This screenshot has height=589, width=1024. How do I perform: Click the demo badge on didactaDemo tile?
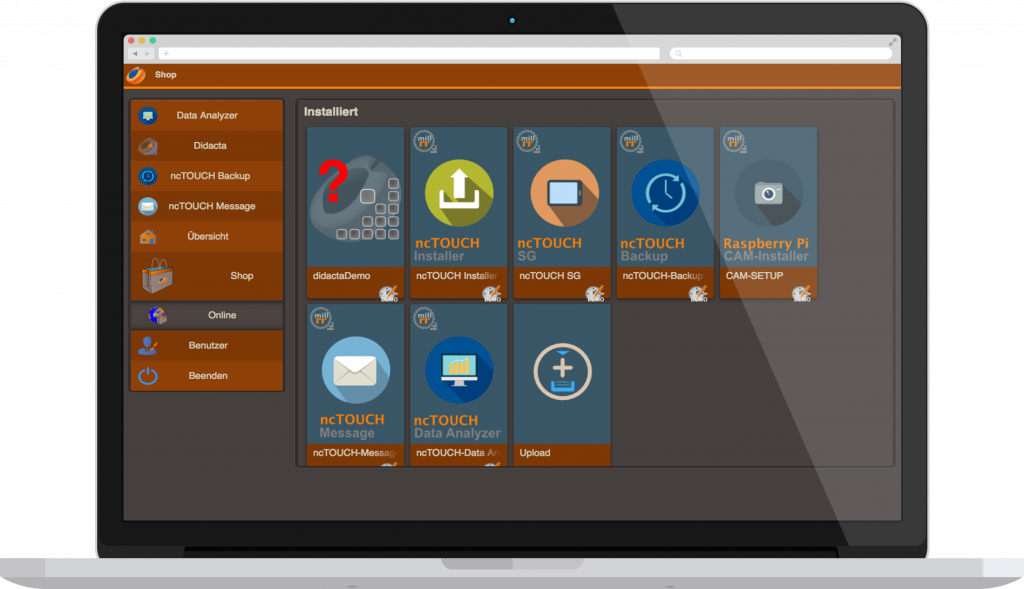pyautogui.click(x=389, y=294)
